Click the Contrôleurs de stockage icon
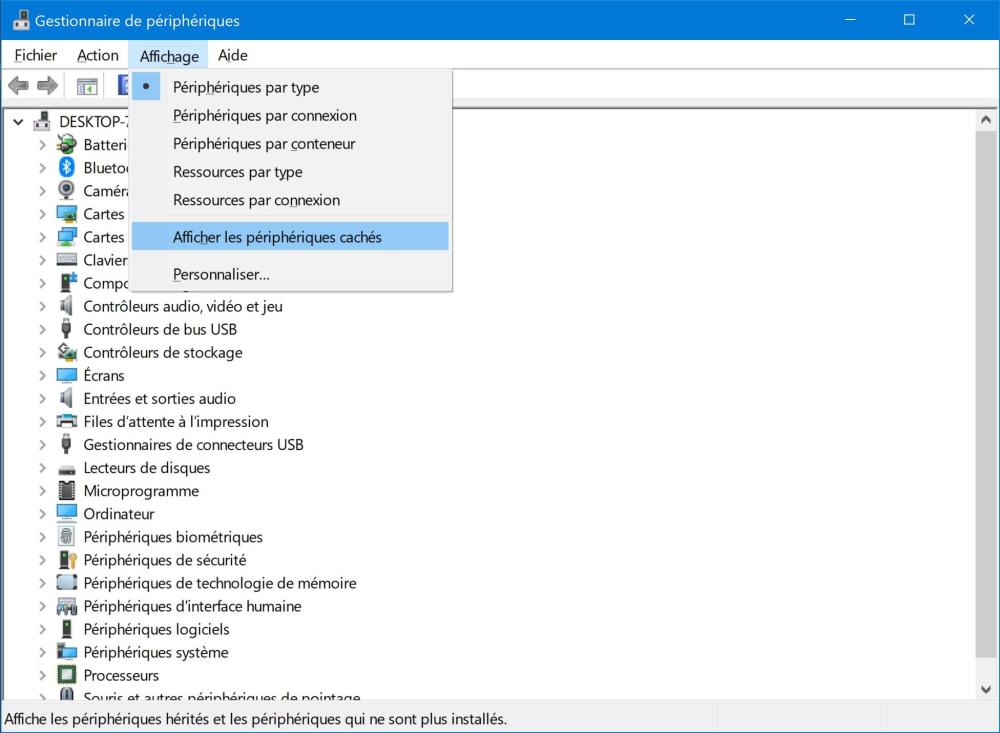 66,352
